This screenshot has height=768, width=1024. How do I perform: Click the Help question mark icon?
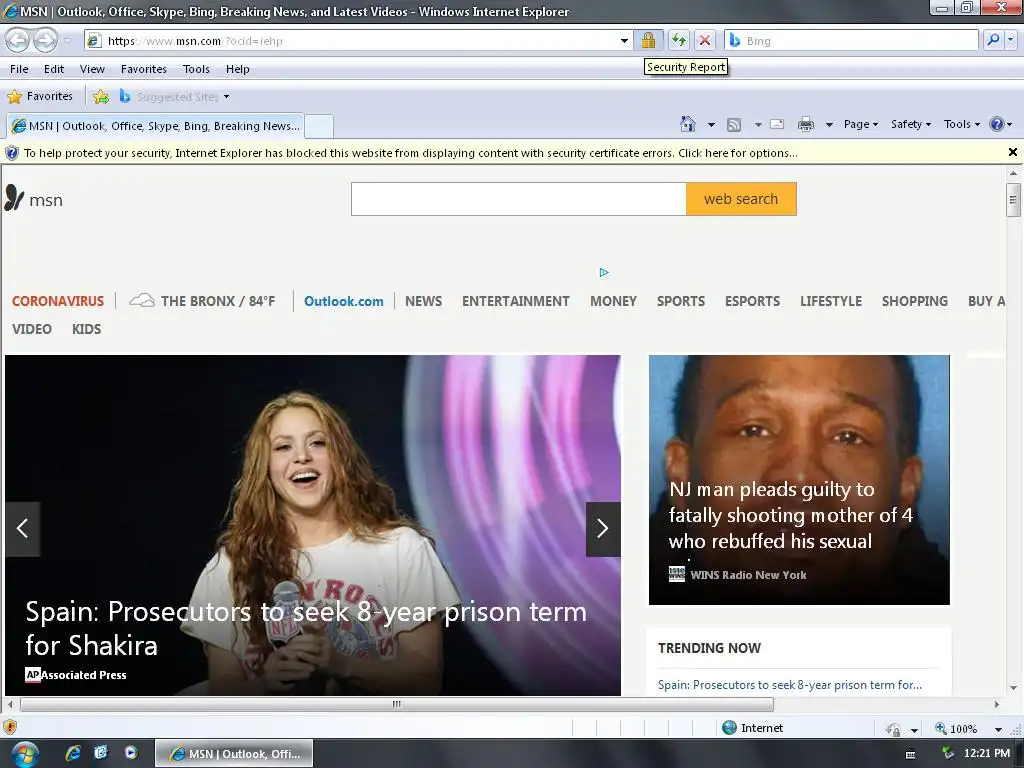(997, 124)
